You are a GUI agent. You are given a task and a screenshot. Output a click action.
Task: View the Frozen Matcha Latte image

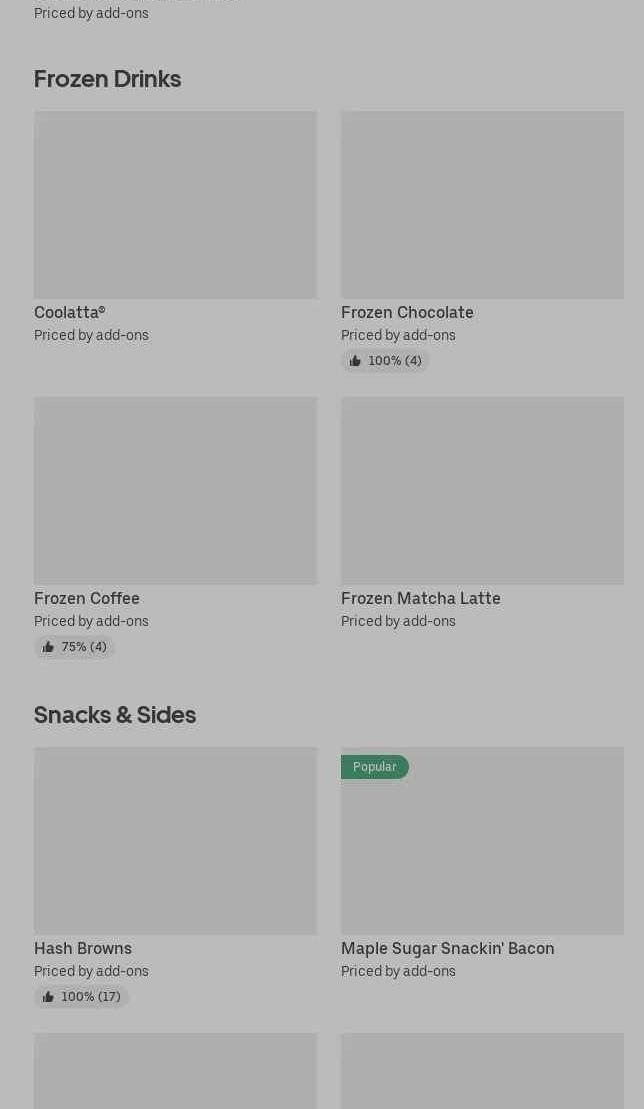(482, 491)
